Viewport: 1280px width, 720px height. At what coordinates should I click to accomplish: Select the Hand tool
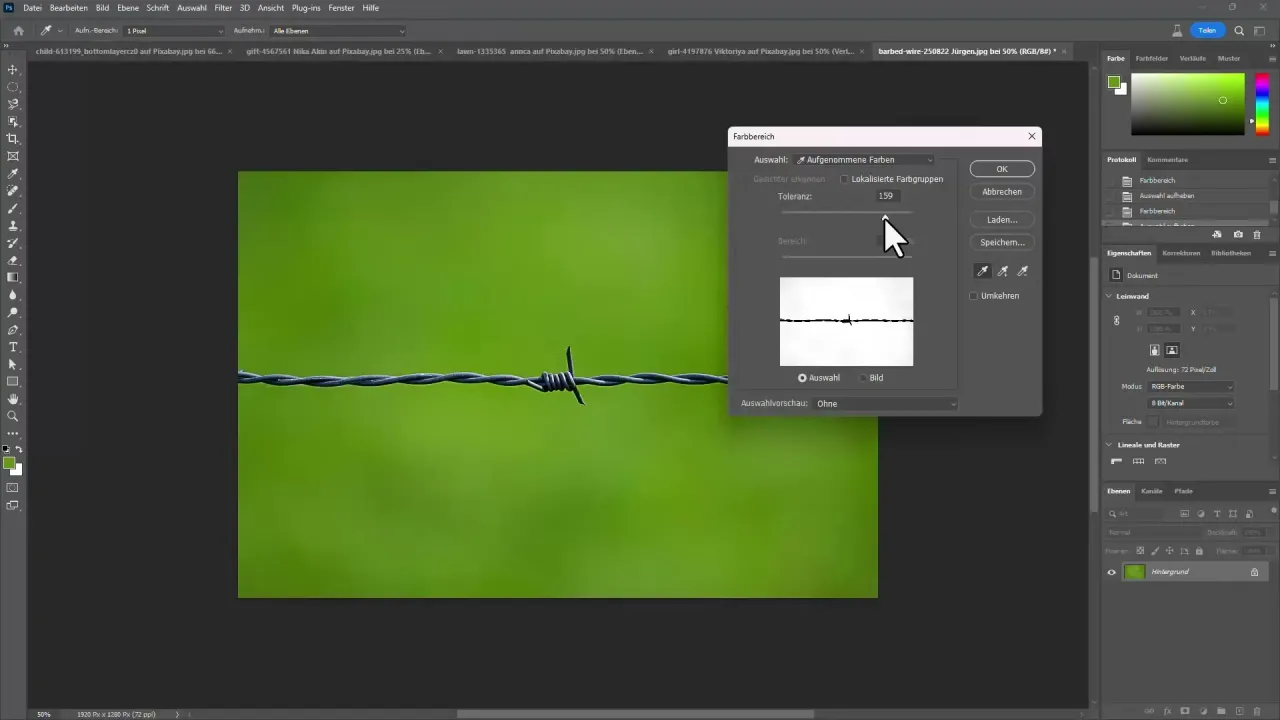click(x=13, y=398)
